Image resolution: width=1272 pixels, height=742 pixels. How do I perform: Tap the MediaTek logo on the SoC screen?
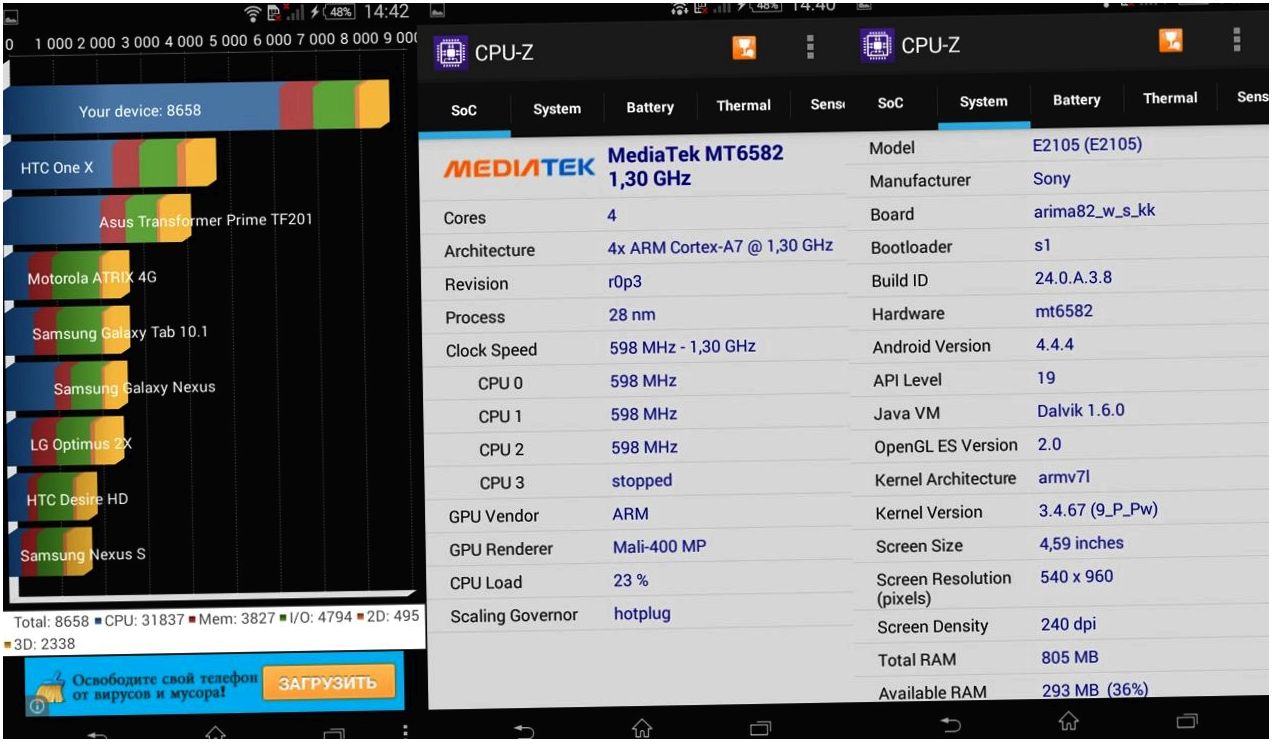519,168
